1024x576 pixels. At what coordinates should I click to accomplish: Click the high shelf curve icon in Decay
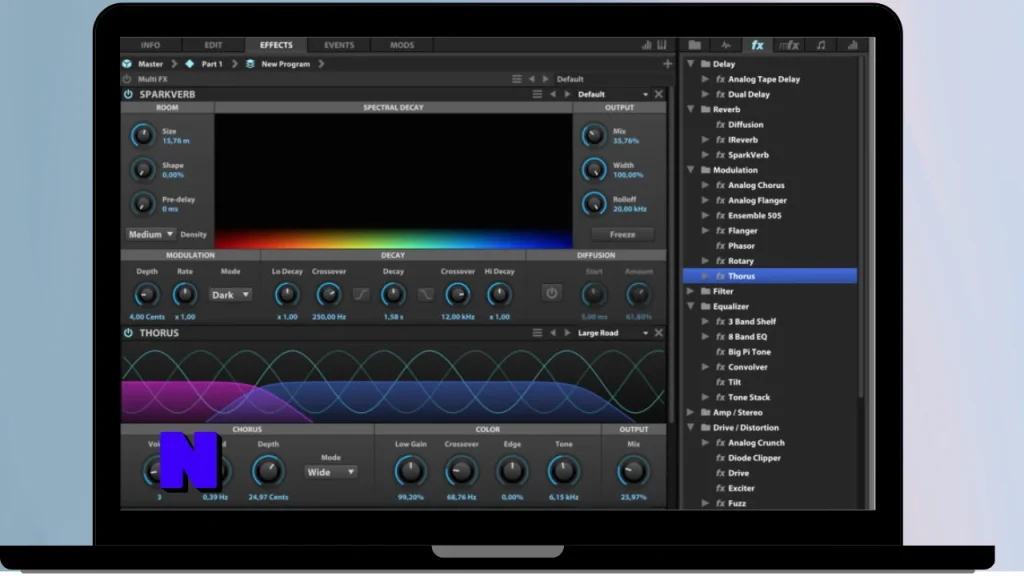425,295
